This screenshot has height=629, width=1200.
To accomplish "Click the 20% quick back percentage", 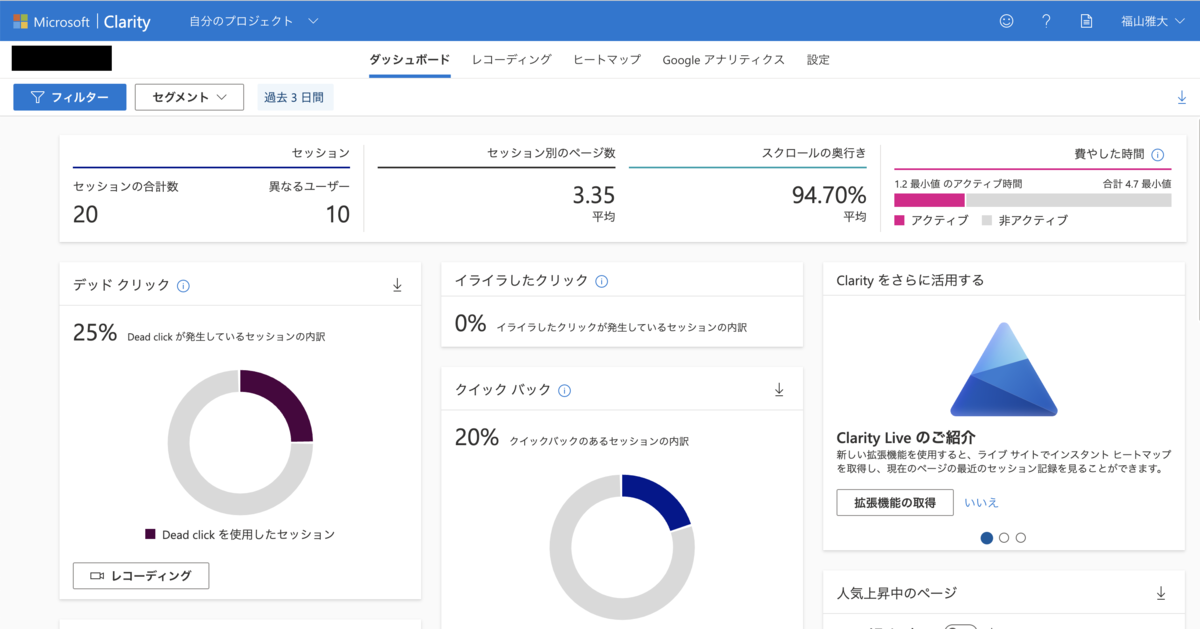I will tap(477, 437).
